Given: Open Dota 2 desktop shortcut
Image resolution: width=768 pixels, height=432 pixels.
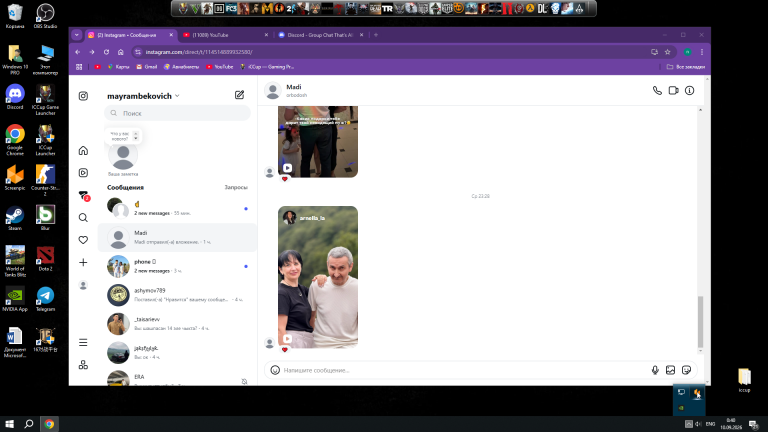Looking at the screenshot, I should coord(45,259).
